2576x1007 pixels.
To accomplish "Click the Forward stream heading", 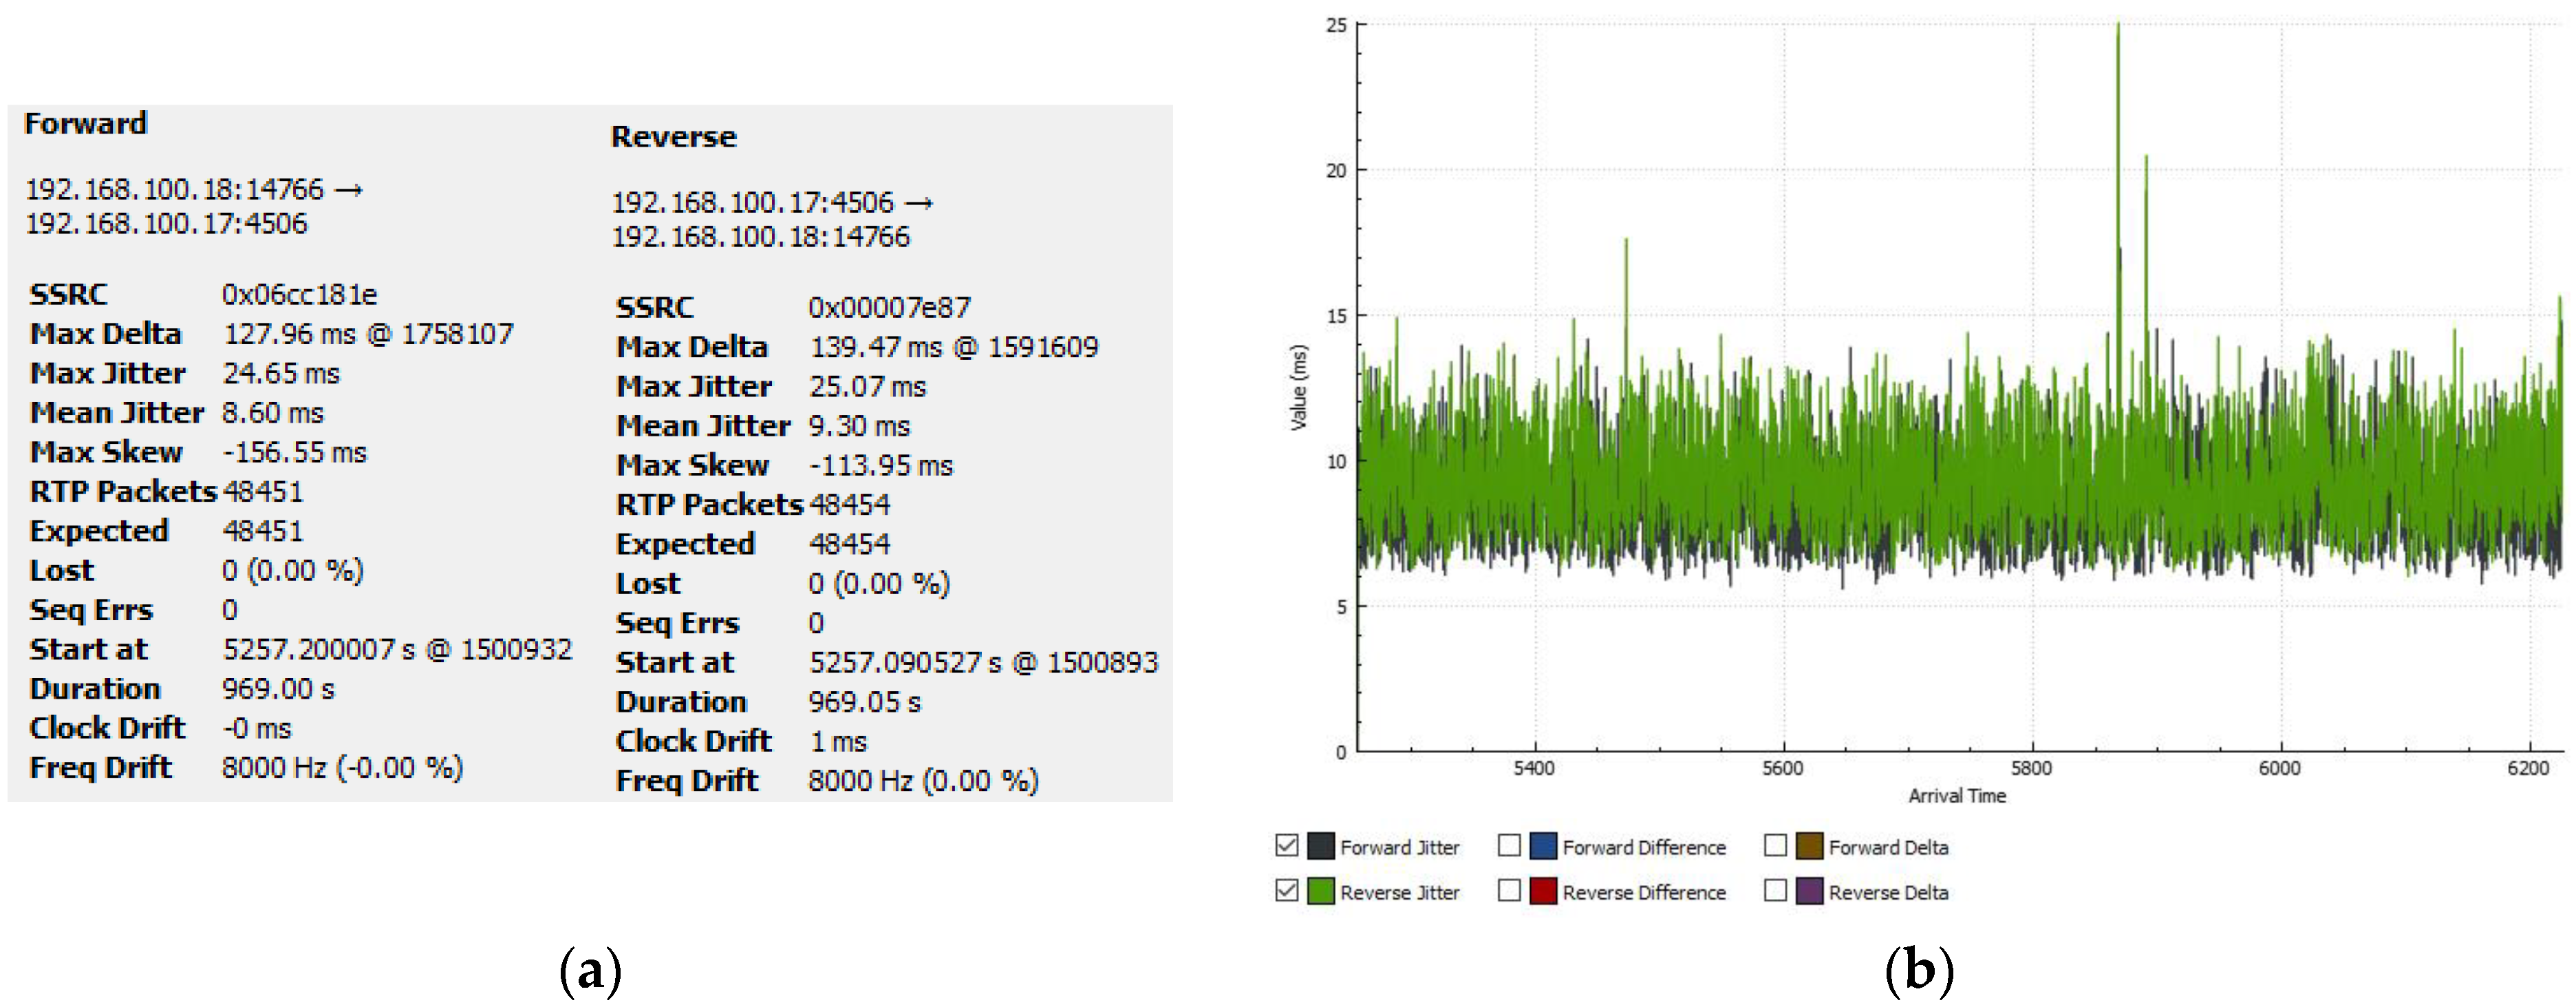I will [86, 124].
